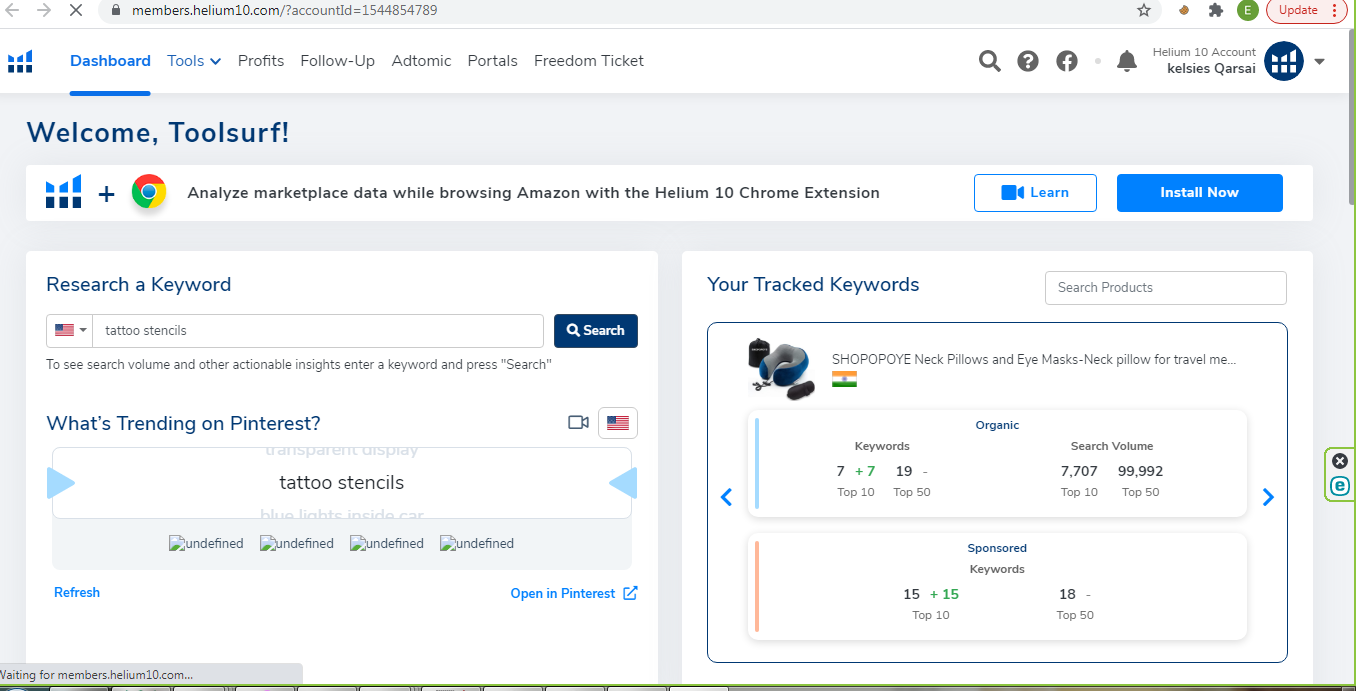Click the Open in Pinterest external link
1356x691 pixels.
click(x=573, y=593)
